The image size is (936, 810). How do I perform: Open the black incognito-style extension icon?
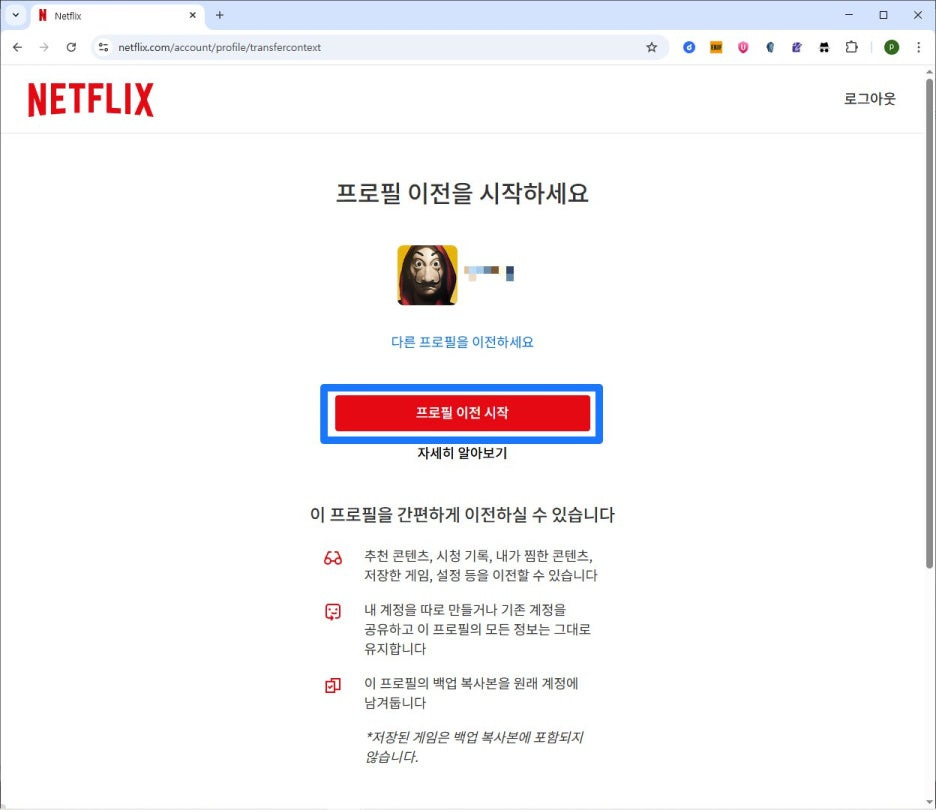click(x=824, y=47)
